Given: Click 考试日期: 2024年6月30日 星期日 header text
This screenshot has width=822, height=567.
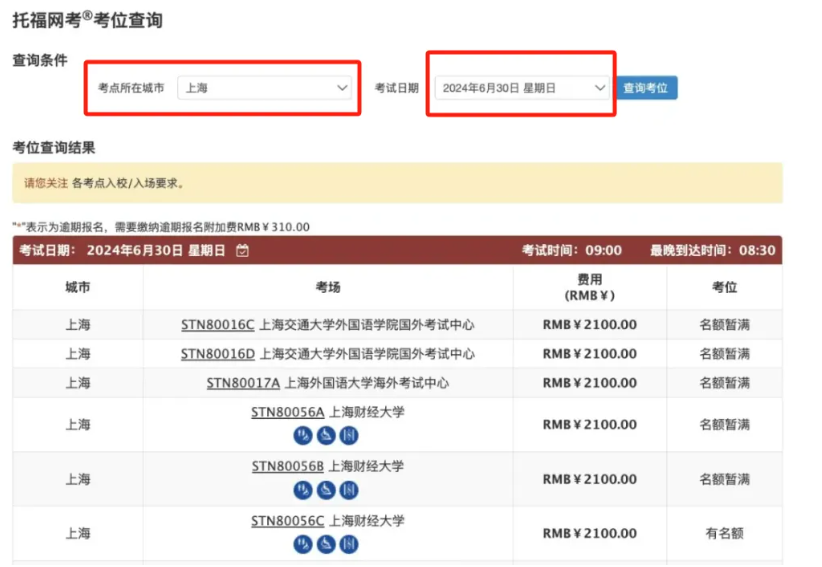Looking at the screenshot, I should (122, 250).
